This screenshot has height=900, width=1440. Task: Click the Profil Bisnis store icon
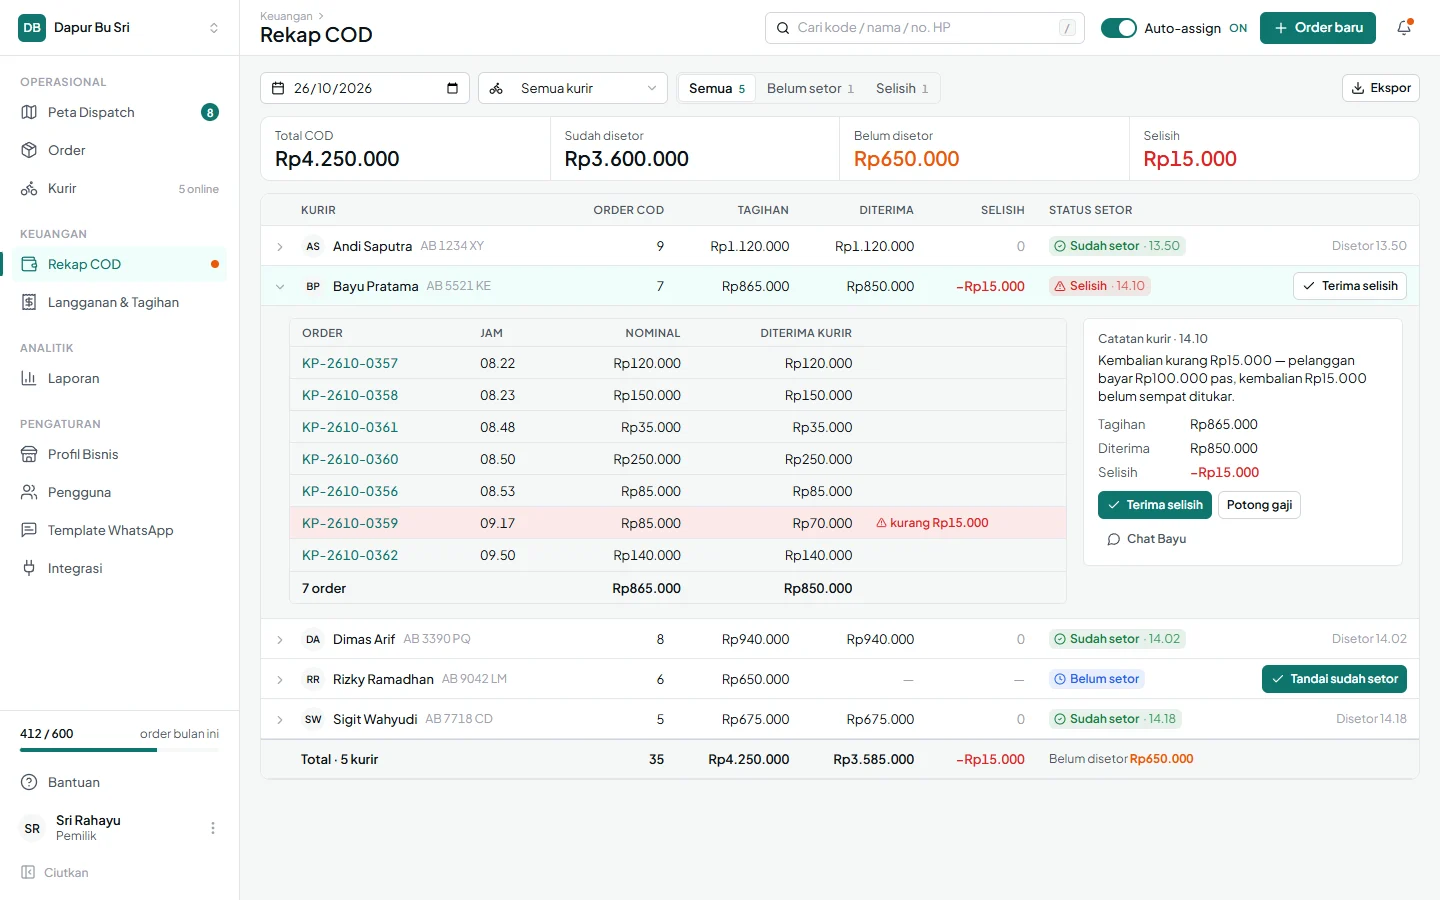click(x=29, y=454)
